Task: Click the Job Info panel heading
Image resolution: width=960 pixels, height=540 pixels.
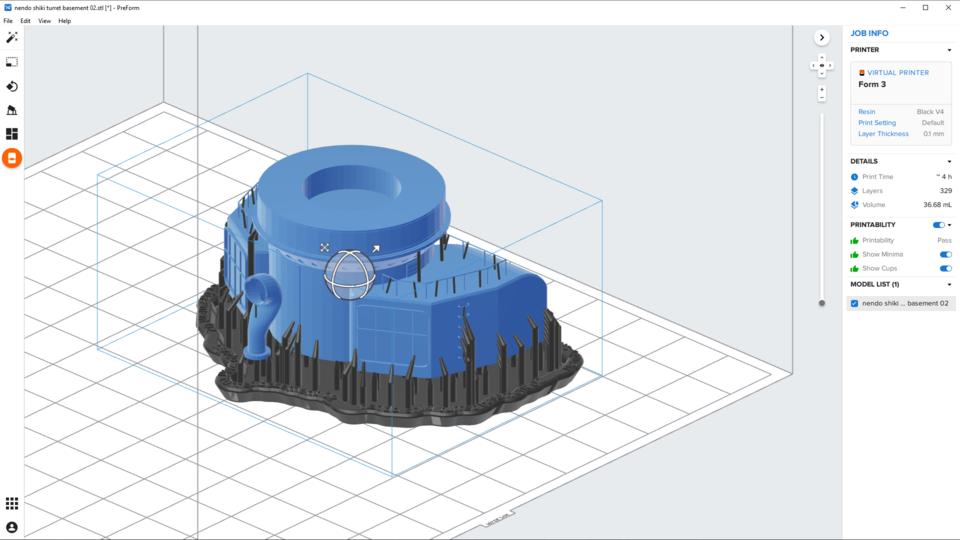Action: click(x=869, y=33)
